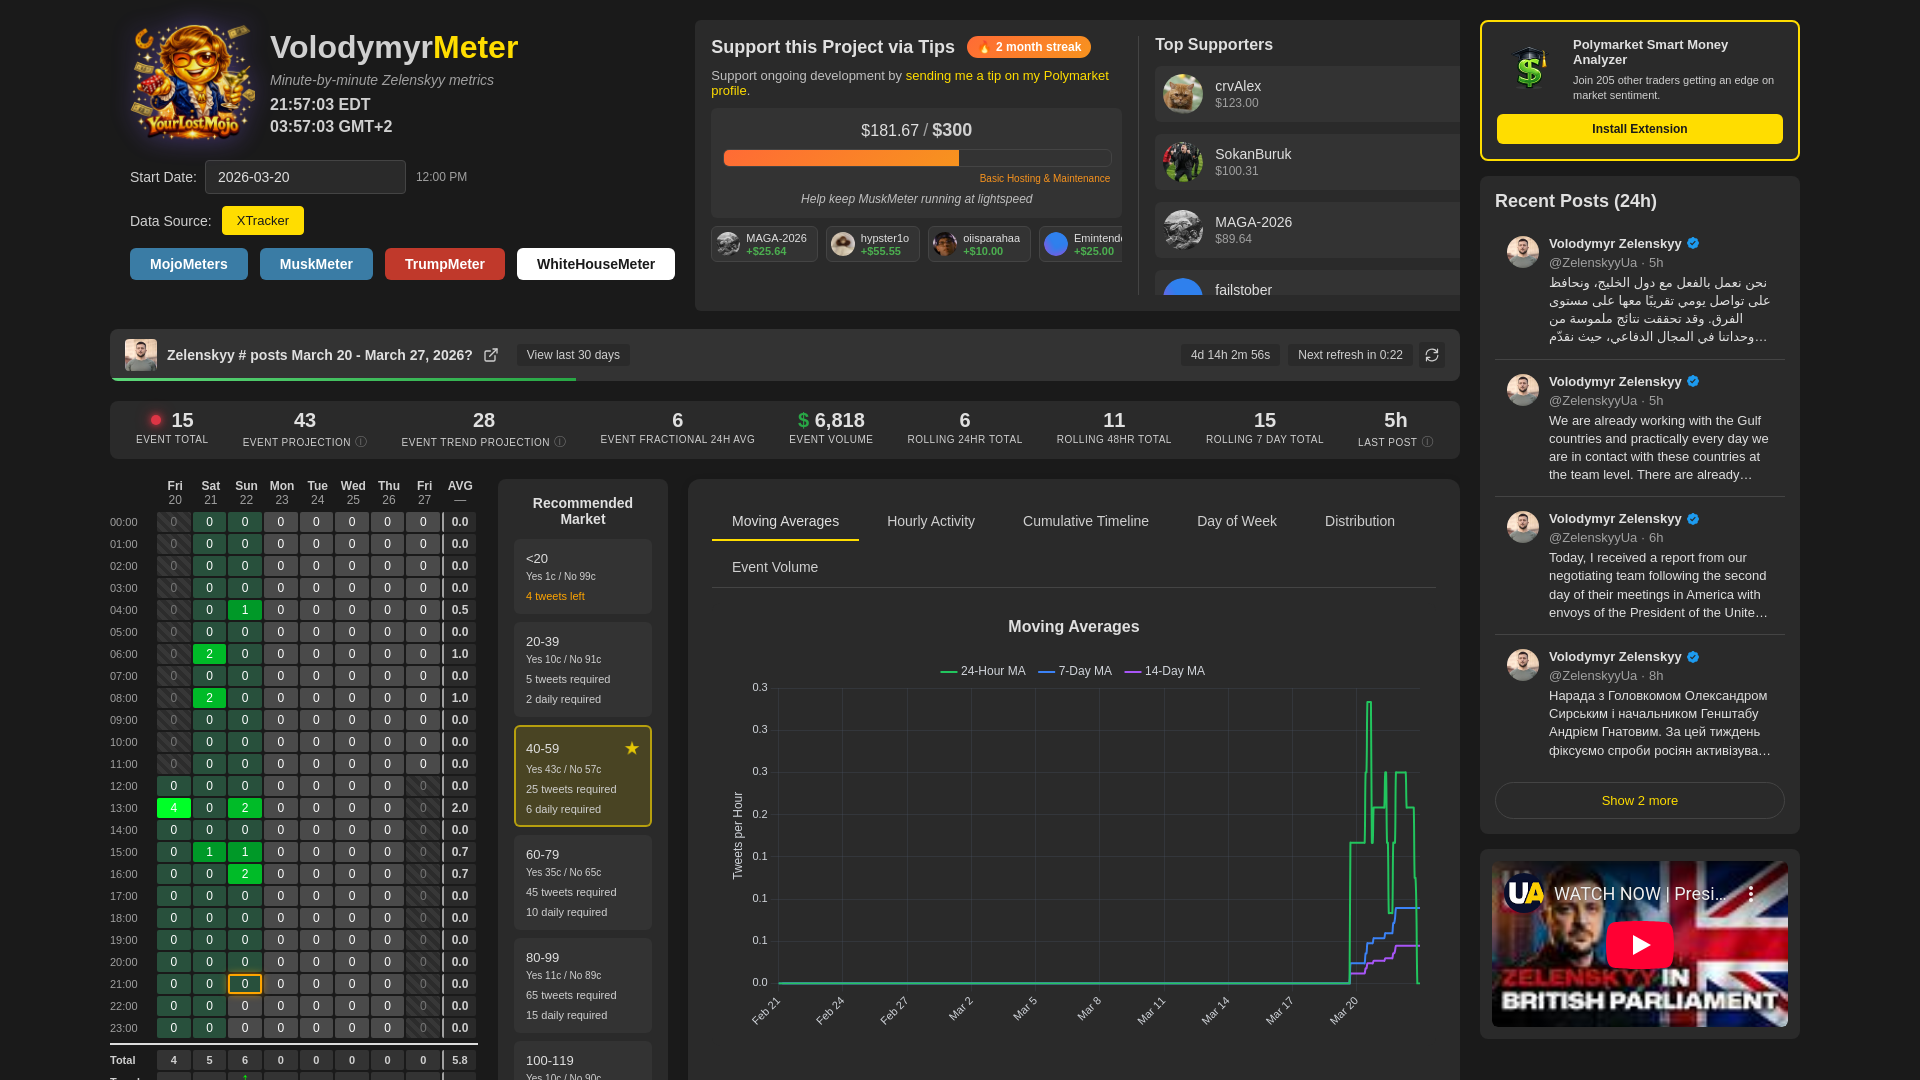This screenshot has width=1920, height=1080.
Task: Click the fire icon on the 2 month streak badge
Action: click(984, 47)
